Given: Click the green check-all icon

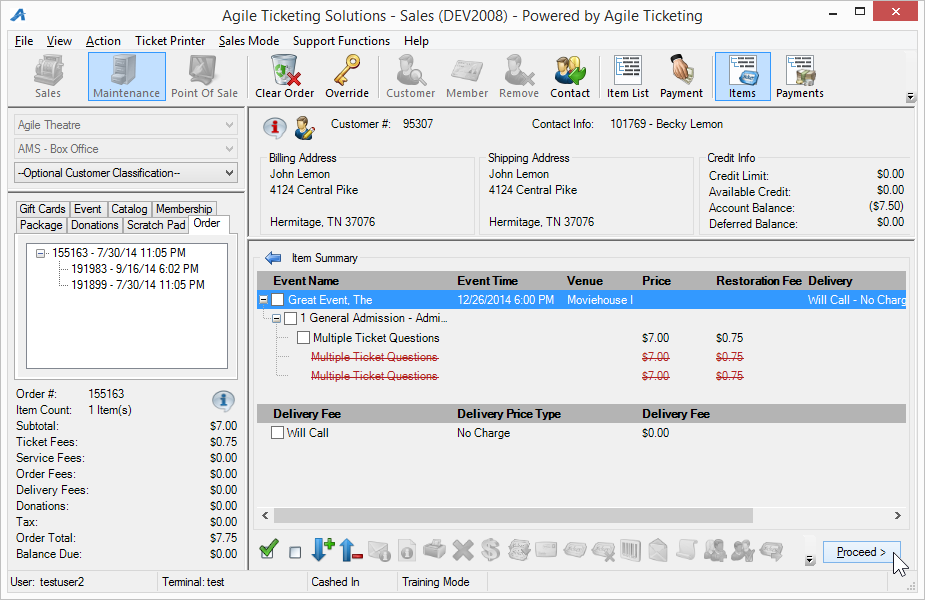Looking at the screenshot, I should pos(269,550).
